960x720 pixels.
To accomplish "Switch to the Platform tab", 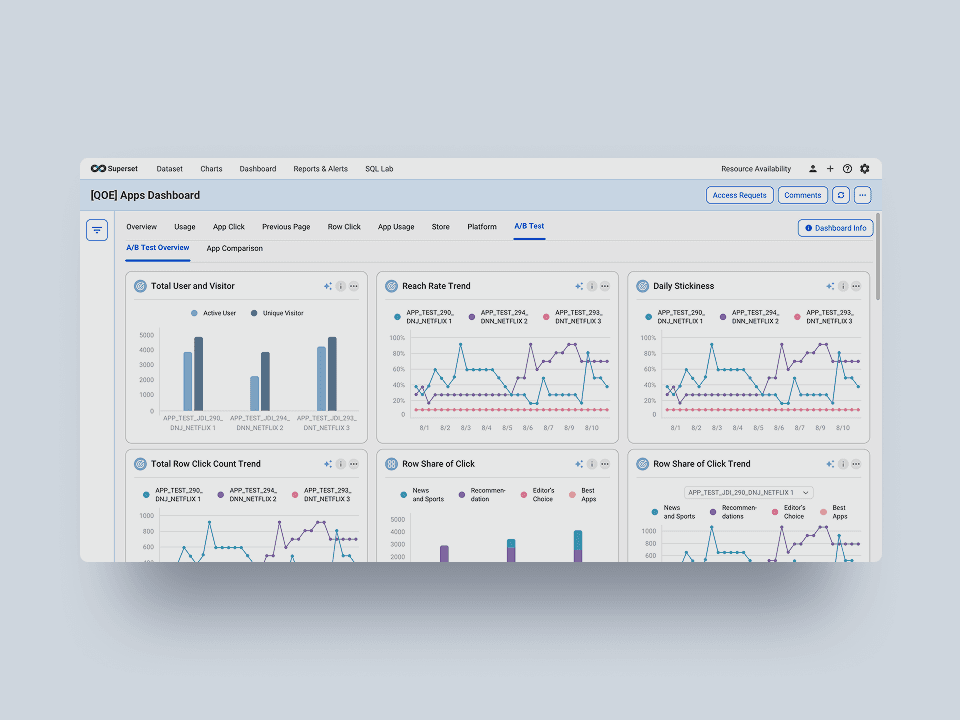I will click(482, 227).
